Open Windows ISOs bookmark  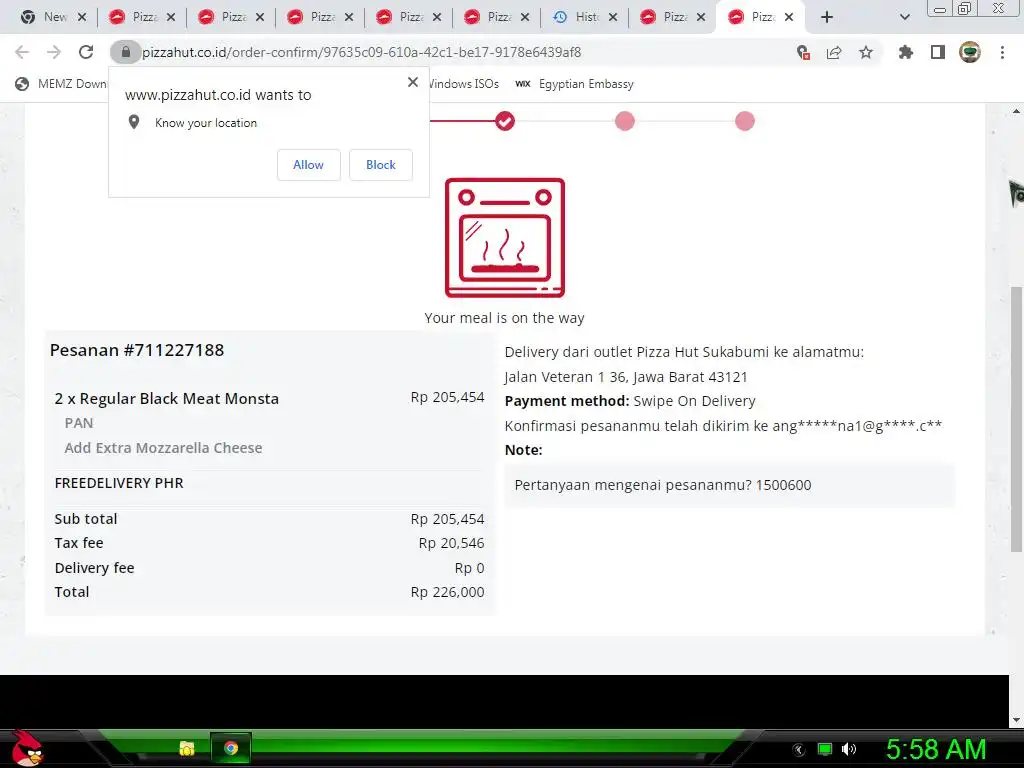(464, 84)
